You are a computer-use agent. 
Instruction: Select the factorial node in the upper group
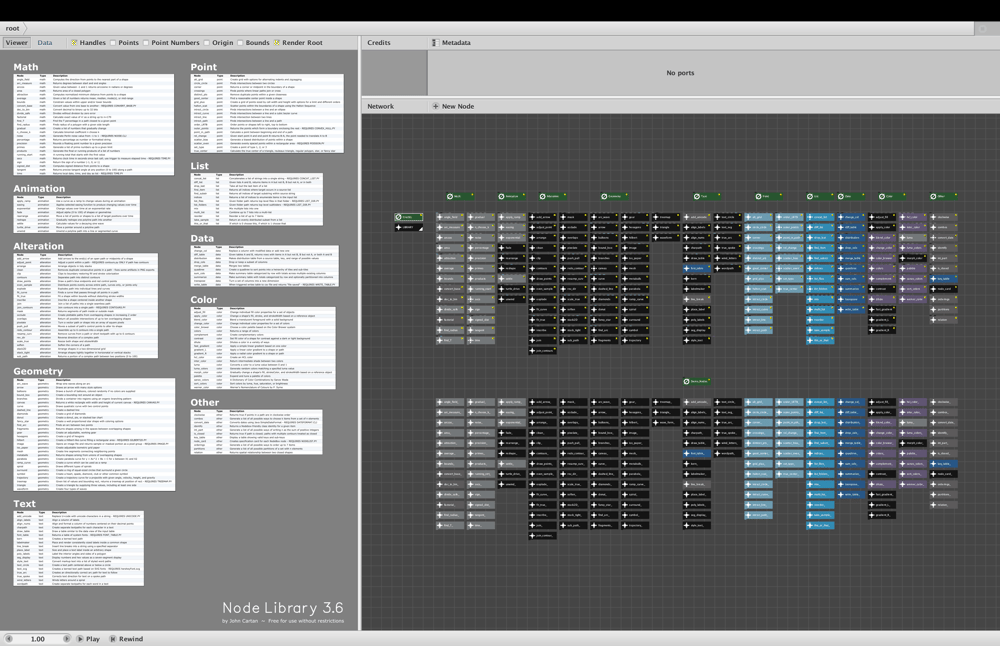coord(450,320)
